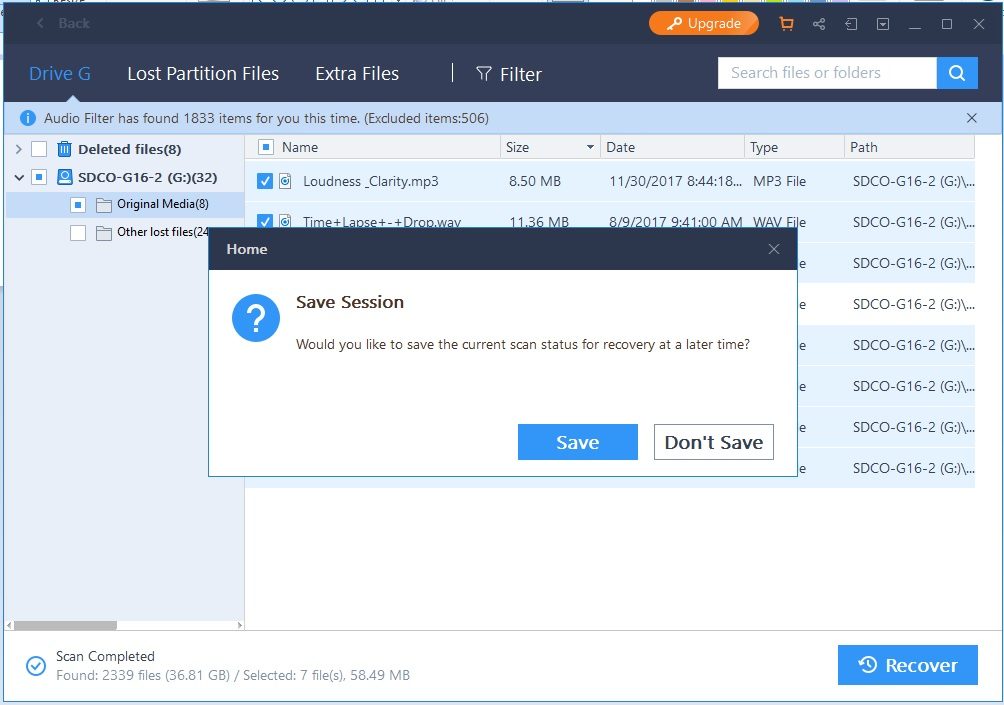Click the Recover button
The image size is (1004, 705).
tap(907, 665)
